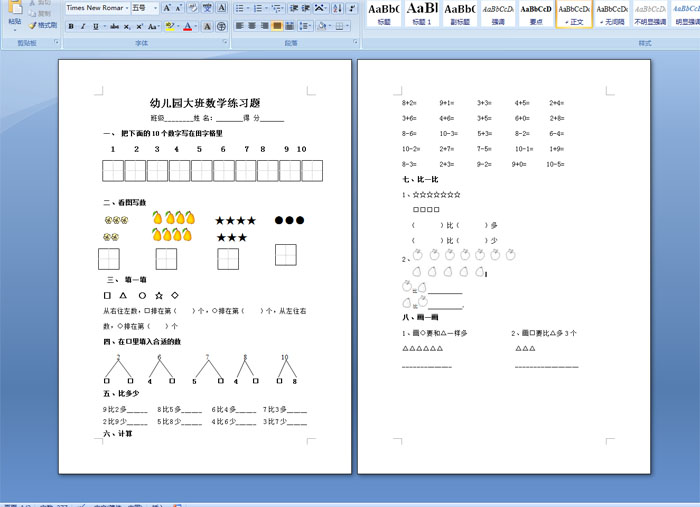
Task: Toggle Underline formatting
Action: (x=96, y=27)
